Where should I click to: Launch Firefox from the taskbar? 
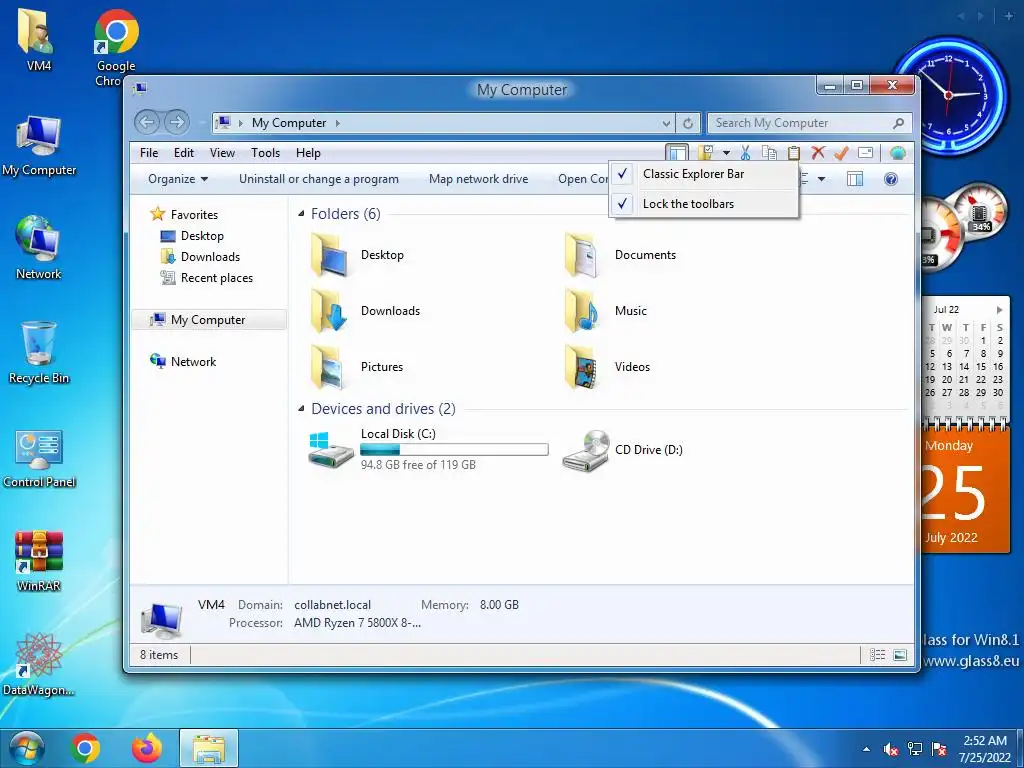(147, 748)
